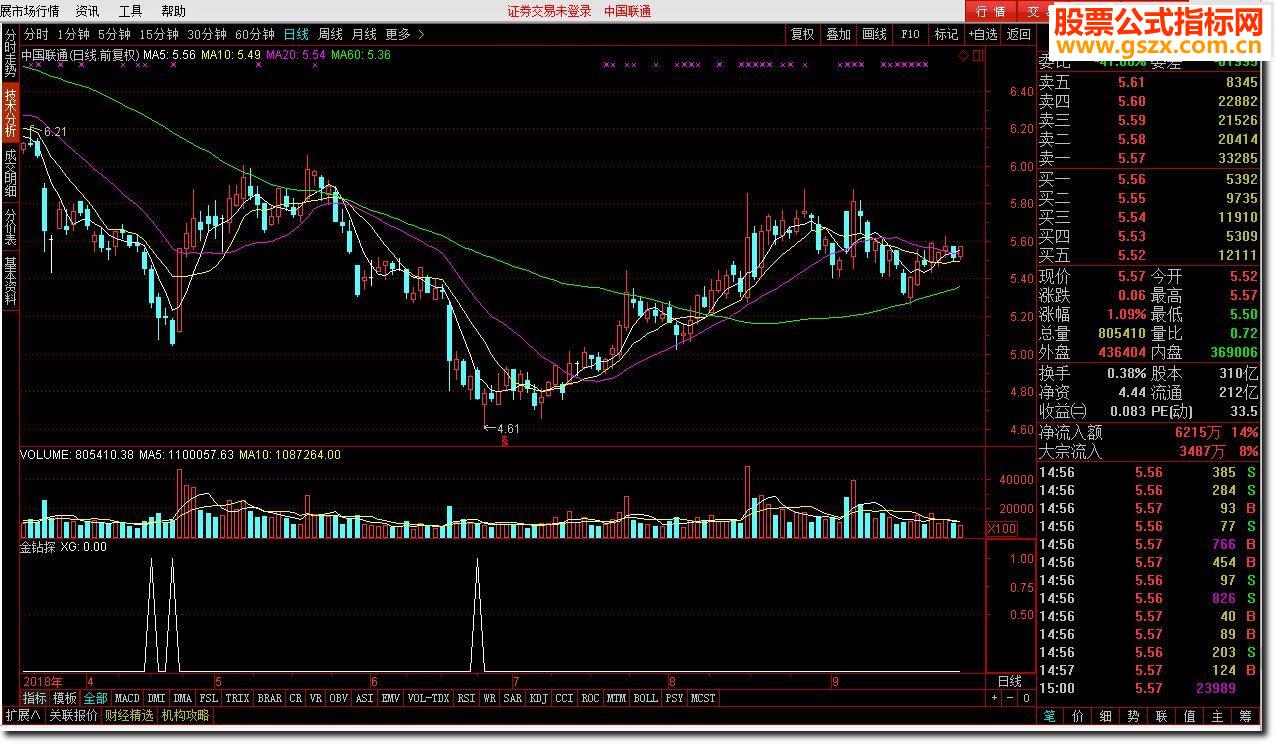The width and height of the screenshot is (1276, 744).
Task: Select the 价 tab in quote panel
Action: pyautogui.click(x=1078, y=716)
